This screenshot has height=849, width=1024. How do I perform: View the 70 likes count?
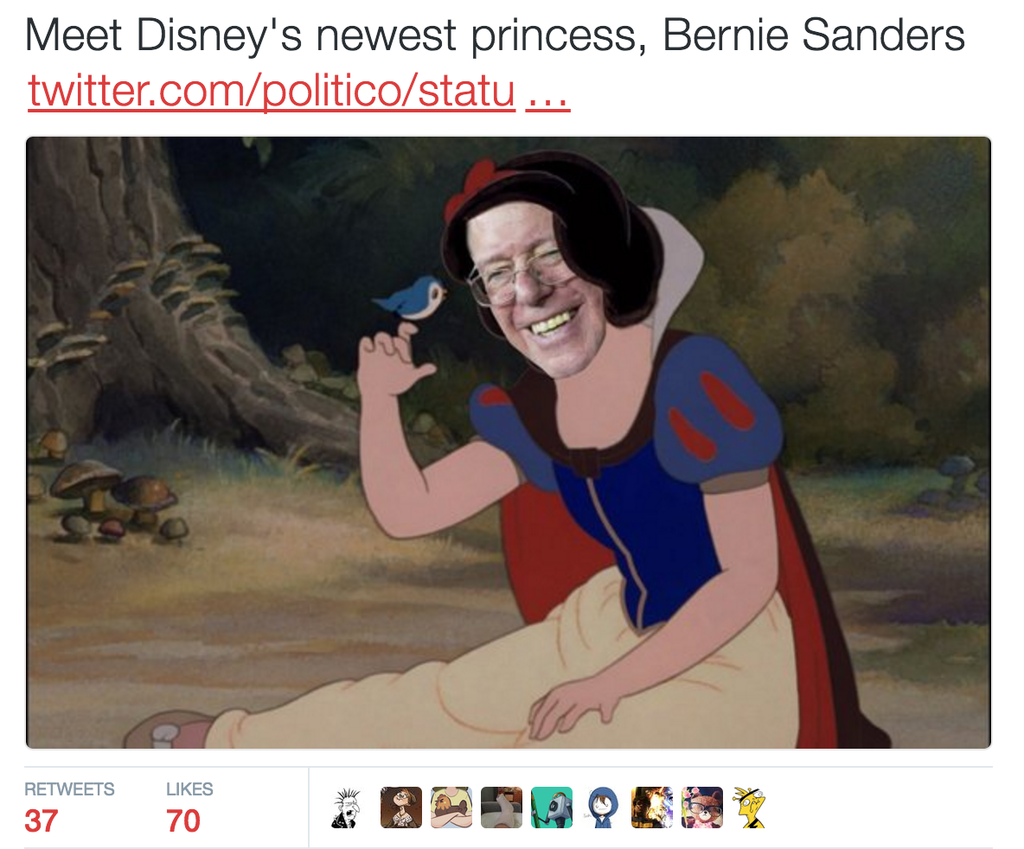pyautogui.click(x=184, y=821)
